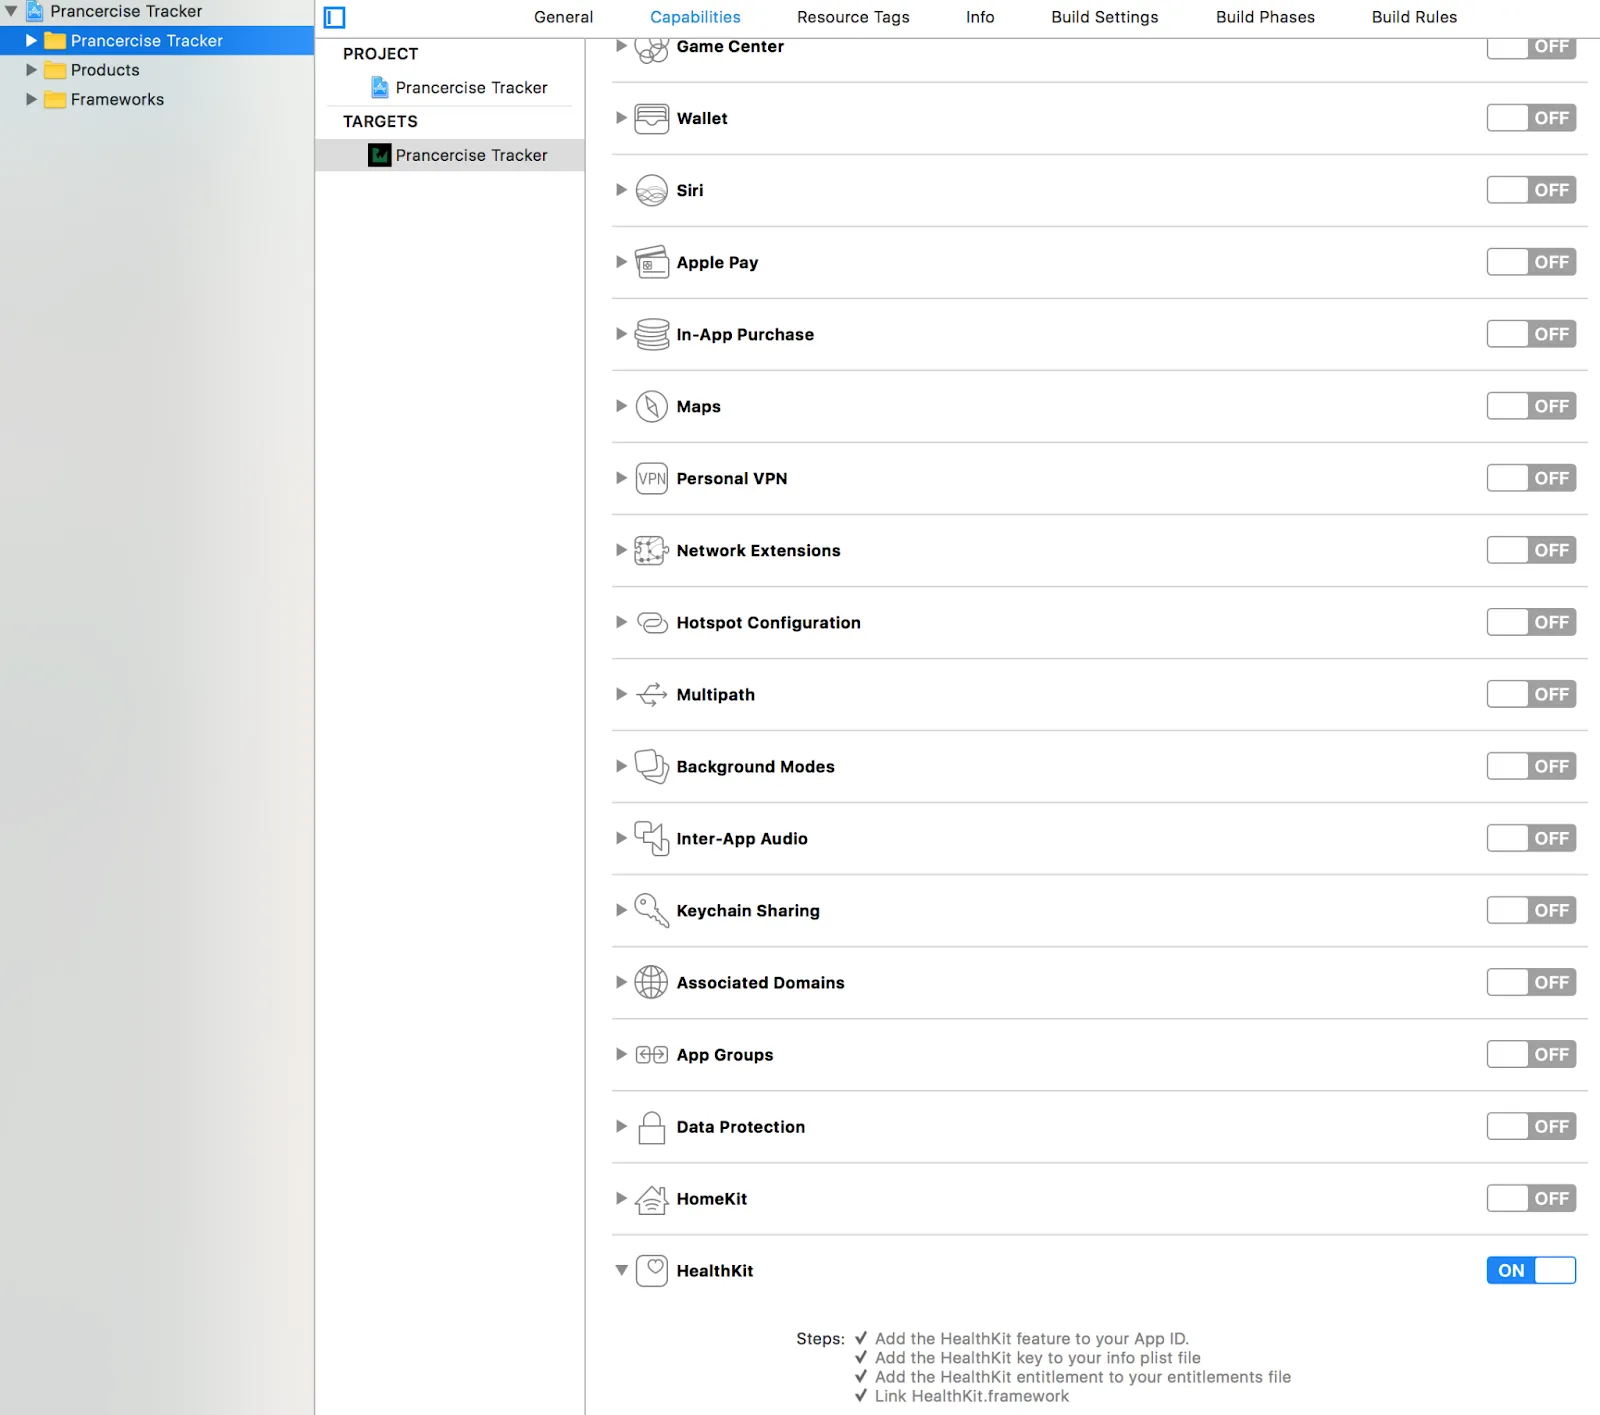The height and width of the screenshot is (1415, 1600).
Task: Click the HealthKit heart icon
Action: point(652,1270)
